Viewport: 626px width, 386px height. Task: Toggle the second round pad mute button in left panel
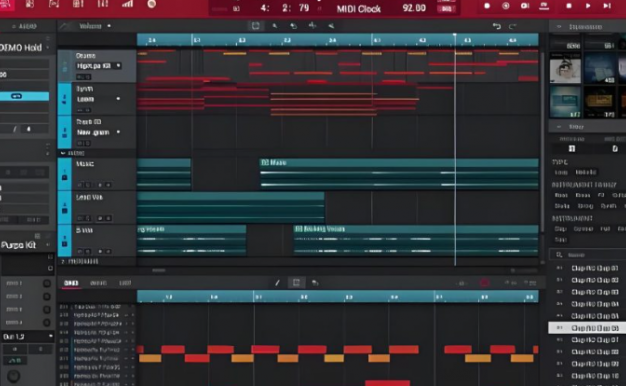tap(47, 297)
